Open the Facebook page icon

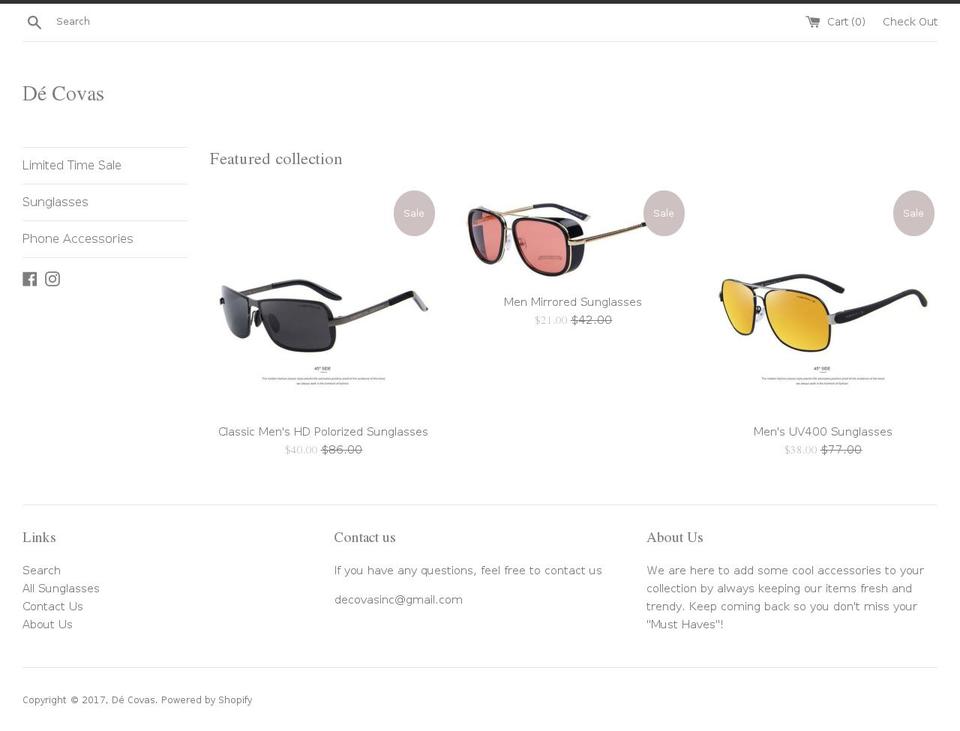[29, 279]
